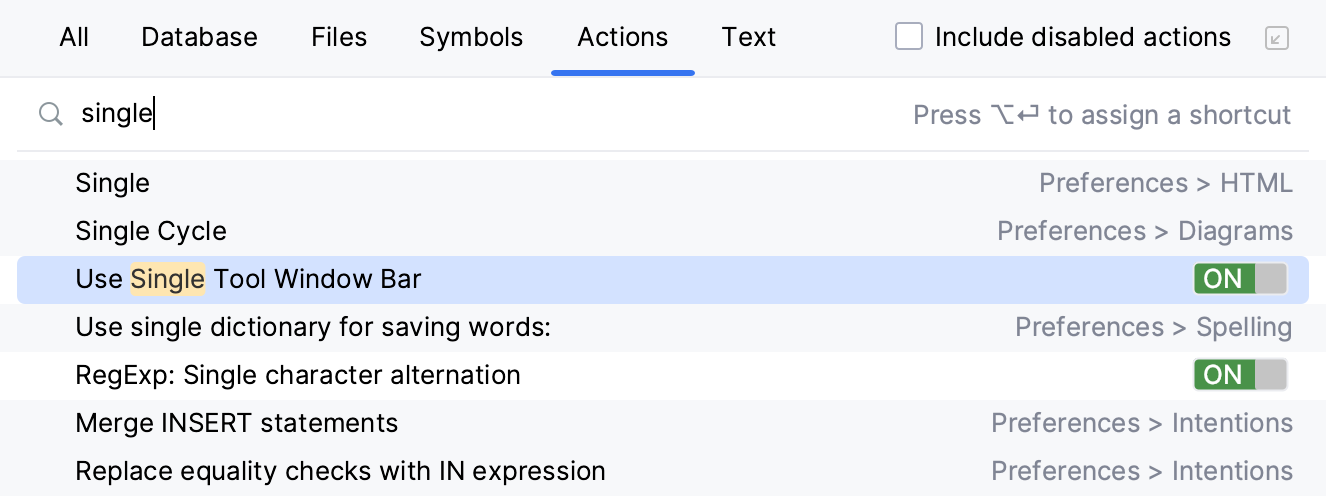Click the open in tool window icon

point(1276,38)
